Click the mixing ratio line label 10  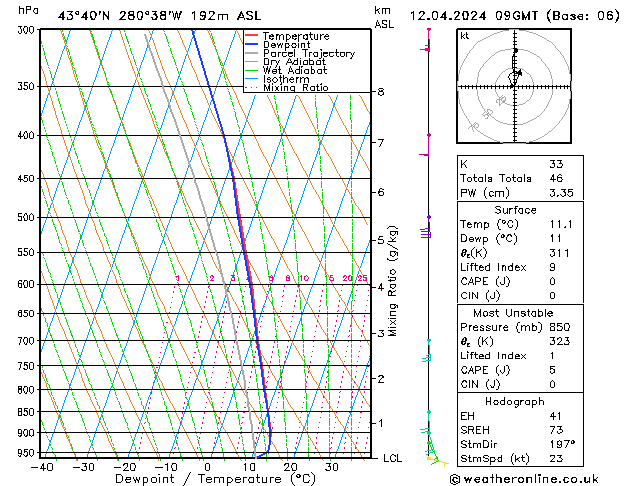(304, 278)
